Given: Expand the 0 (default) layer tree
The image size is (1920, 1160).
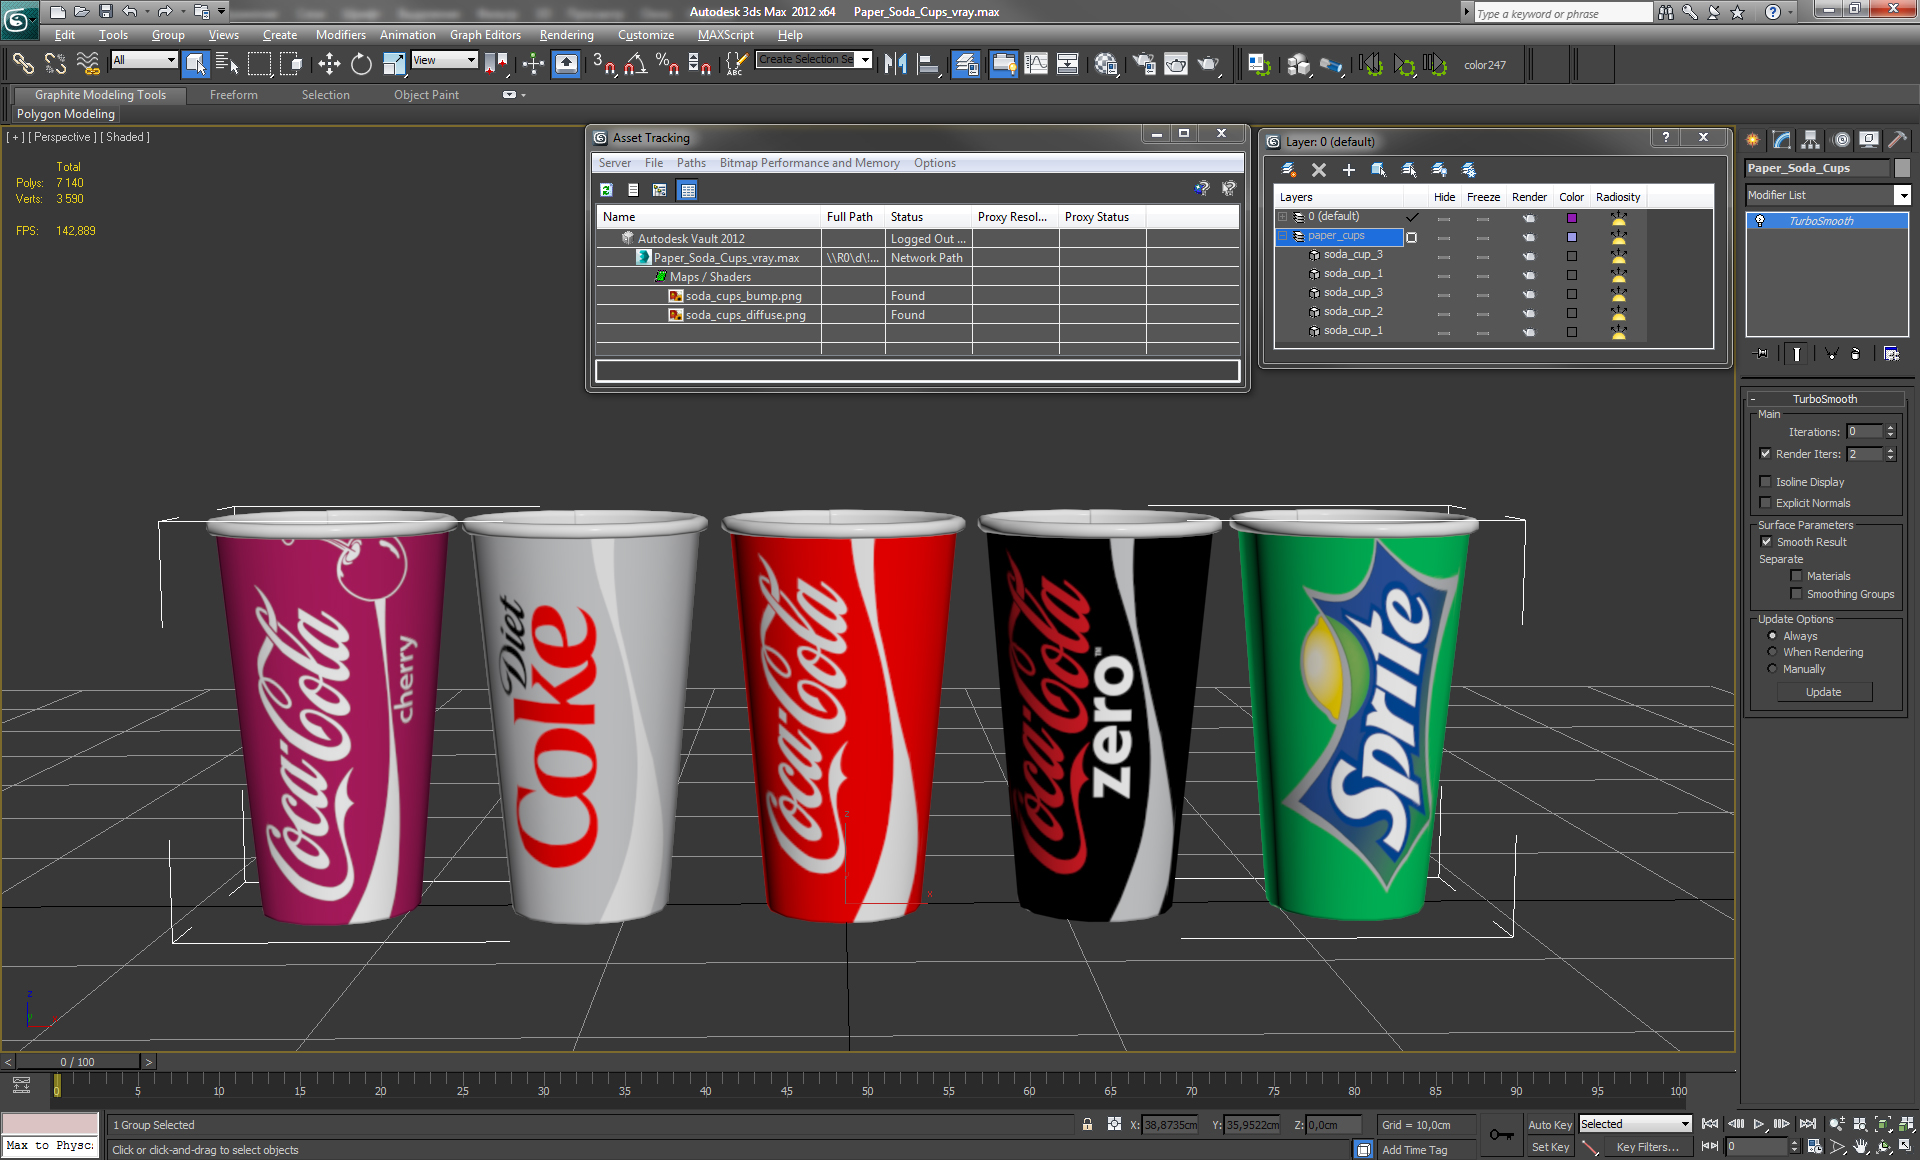Looking at the screenshot, I should (1283, 217).
